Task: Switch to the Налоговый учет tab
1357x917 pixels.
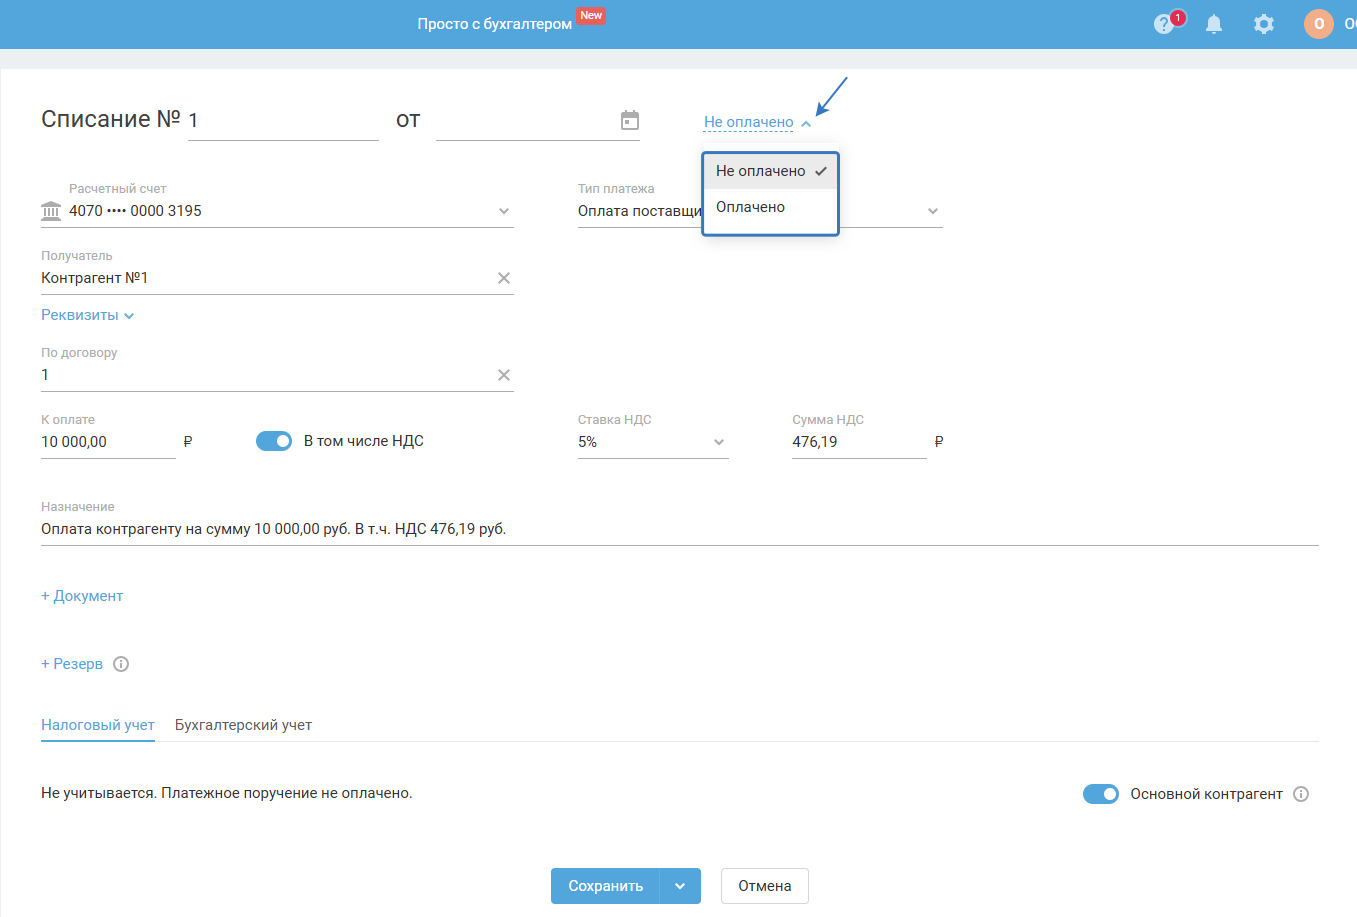Action: pos(98,725)
